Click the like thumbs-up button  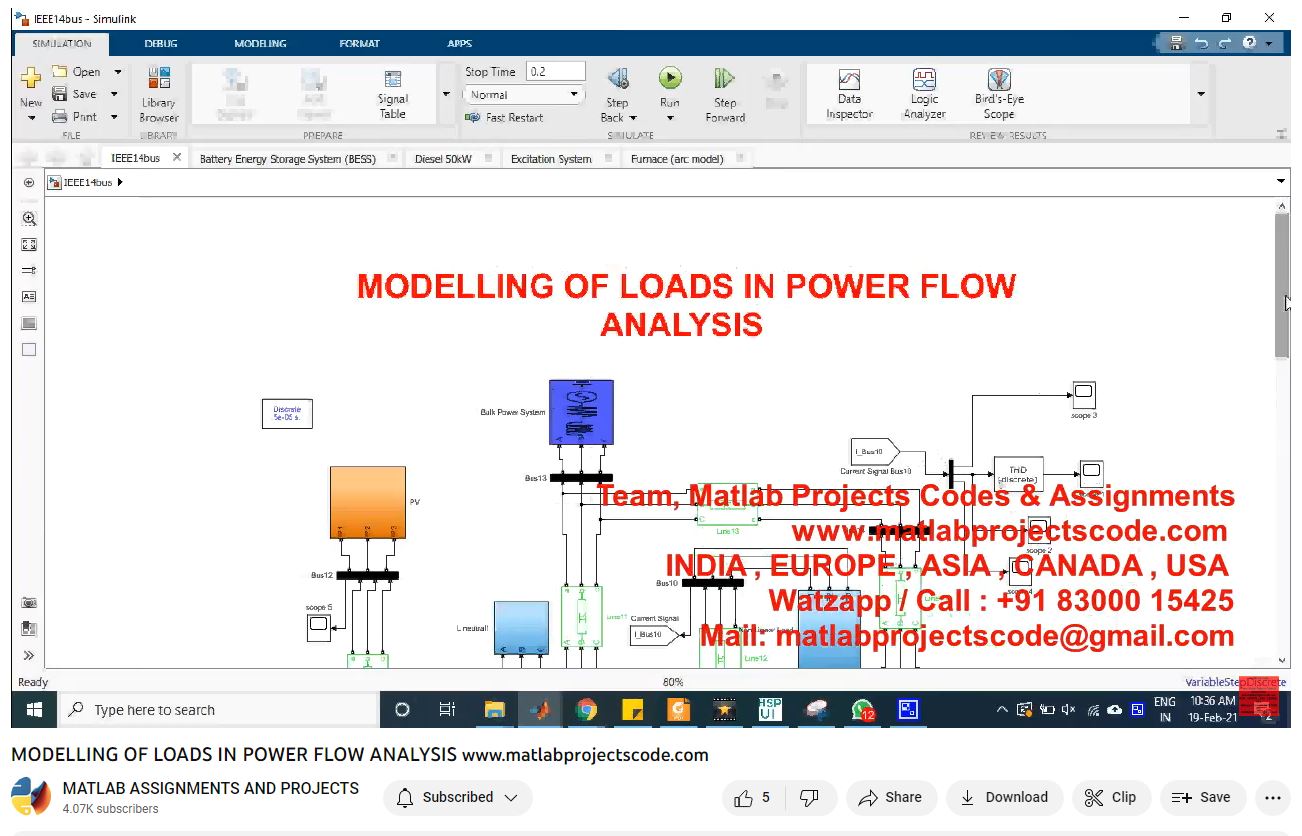(753, 797)
